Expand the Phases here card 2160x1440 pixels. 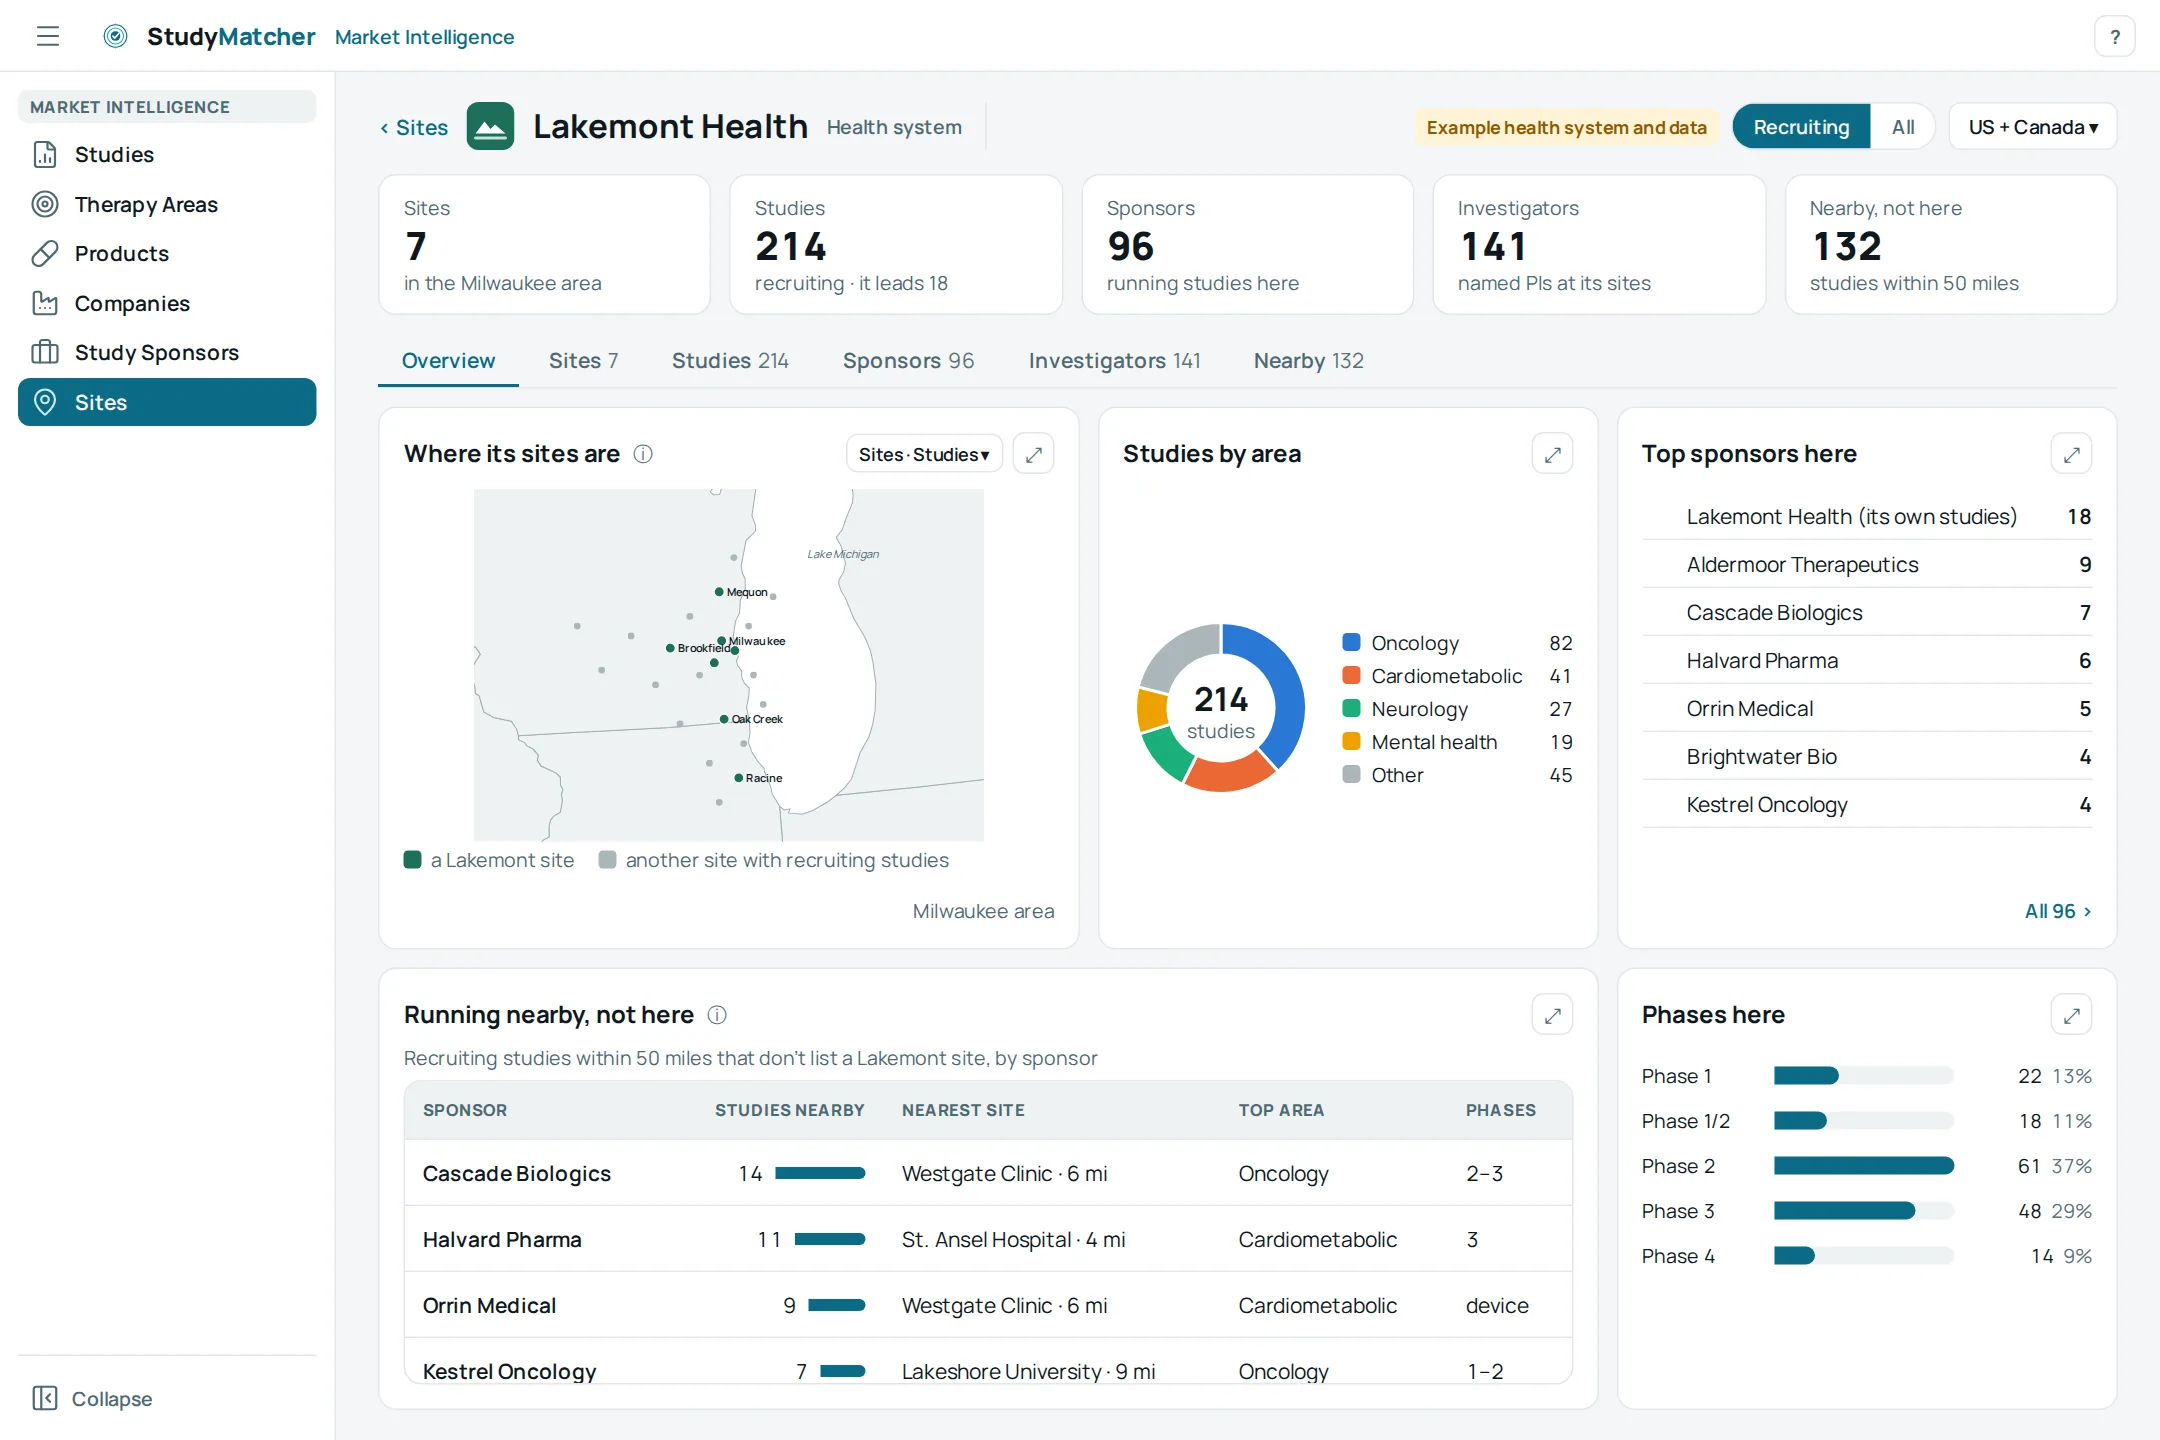(x=2071, y=1016)
